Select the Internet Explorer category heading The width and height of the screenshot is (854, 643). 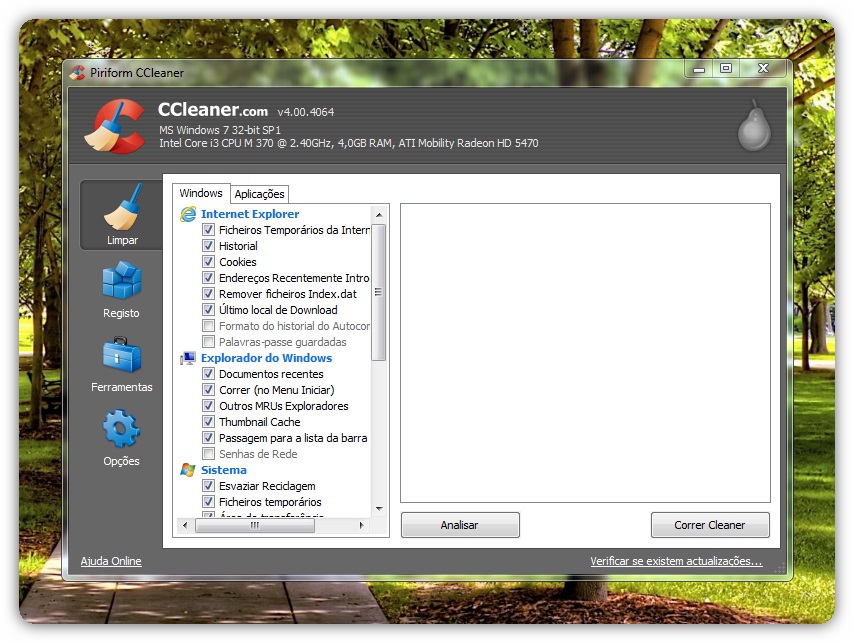[x=250, y=214]
